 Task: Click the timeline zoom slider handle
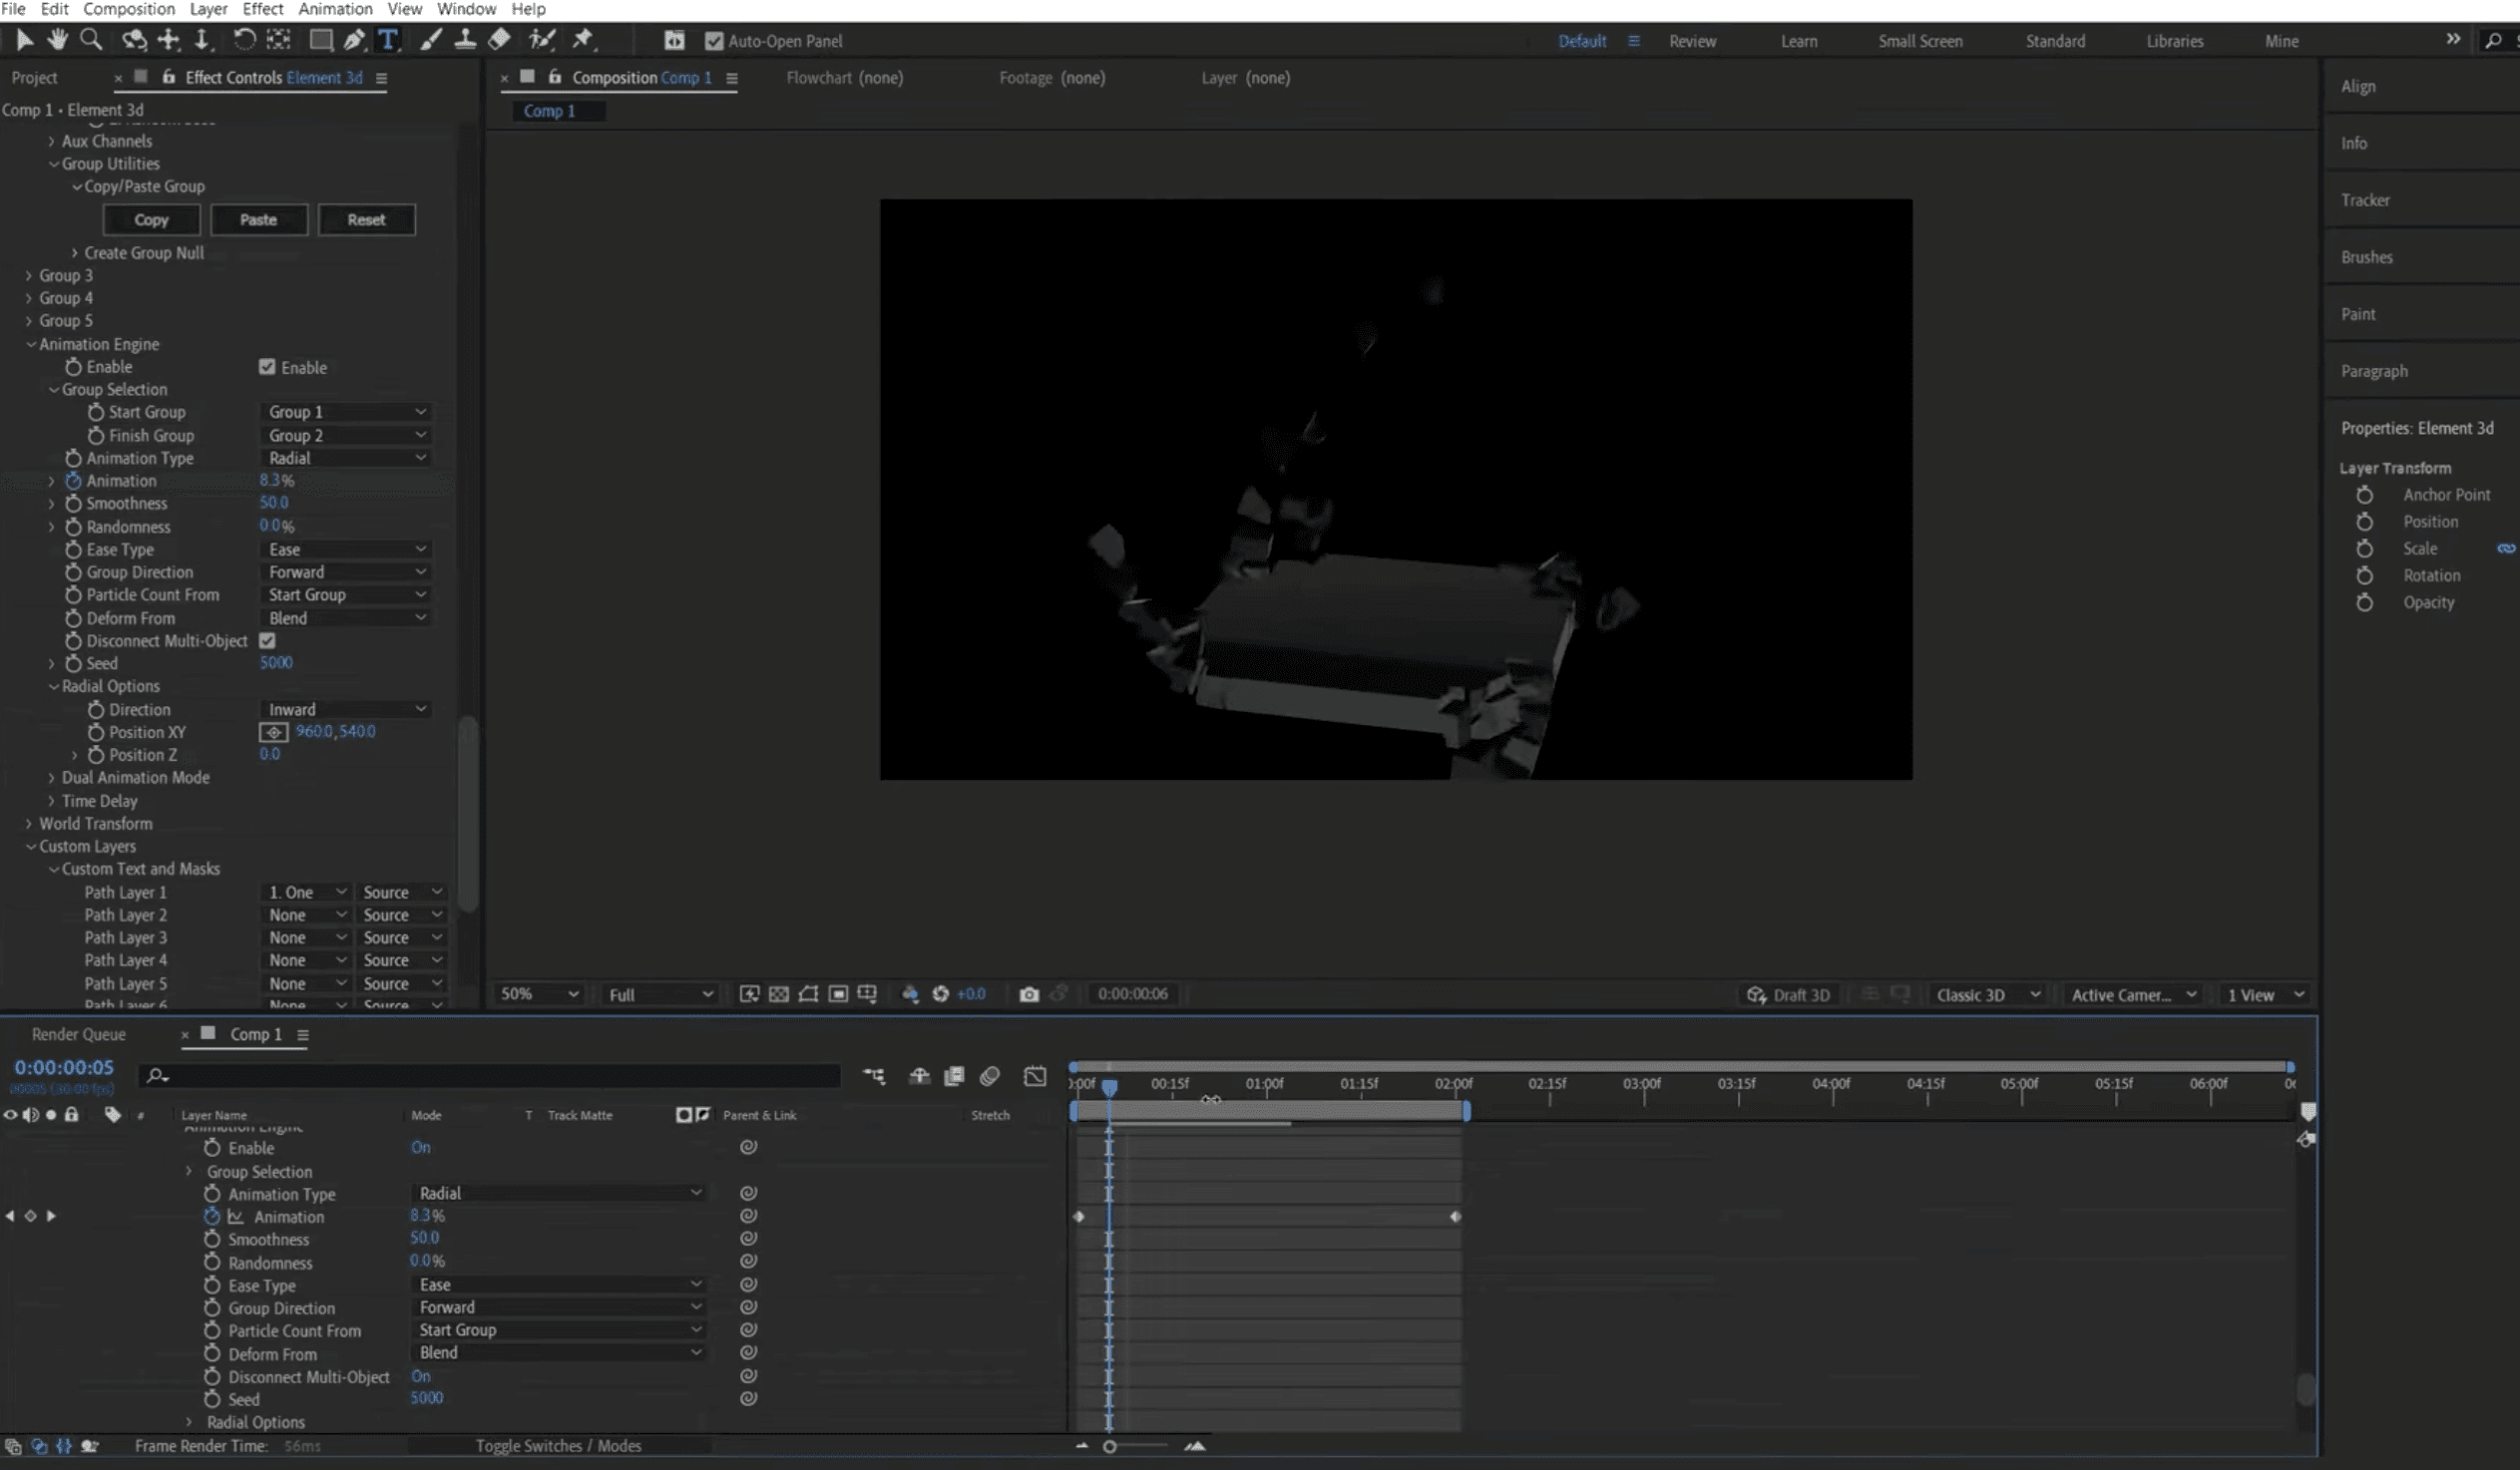pos(1109,1447)
